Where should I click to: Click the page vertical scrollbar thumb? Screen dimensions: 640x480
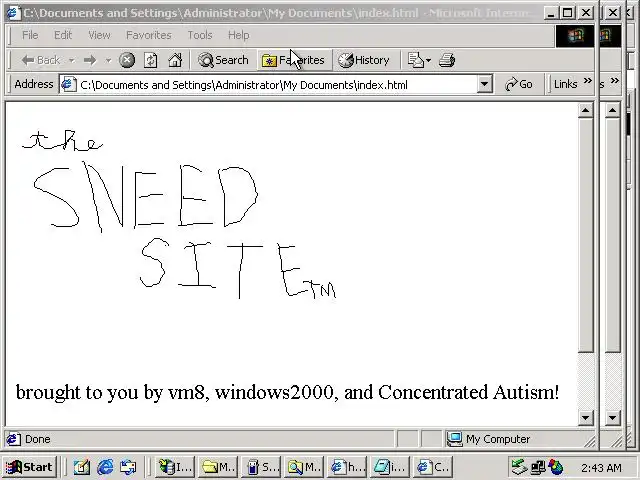point(585,235)
